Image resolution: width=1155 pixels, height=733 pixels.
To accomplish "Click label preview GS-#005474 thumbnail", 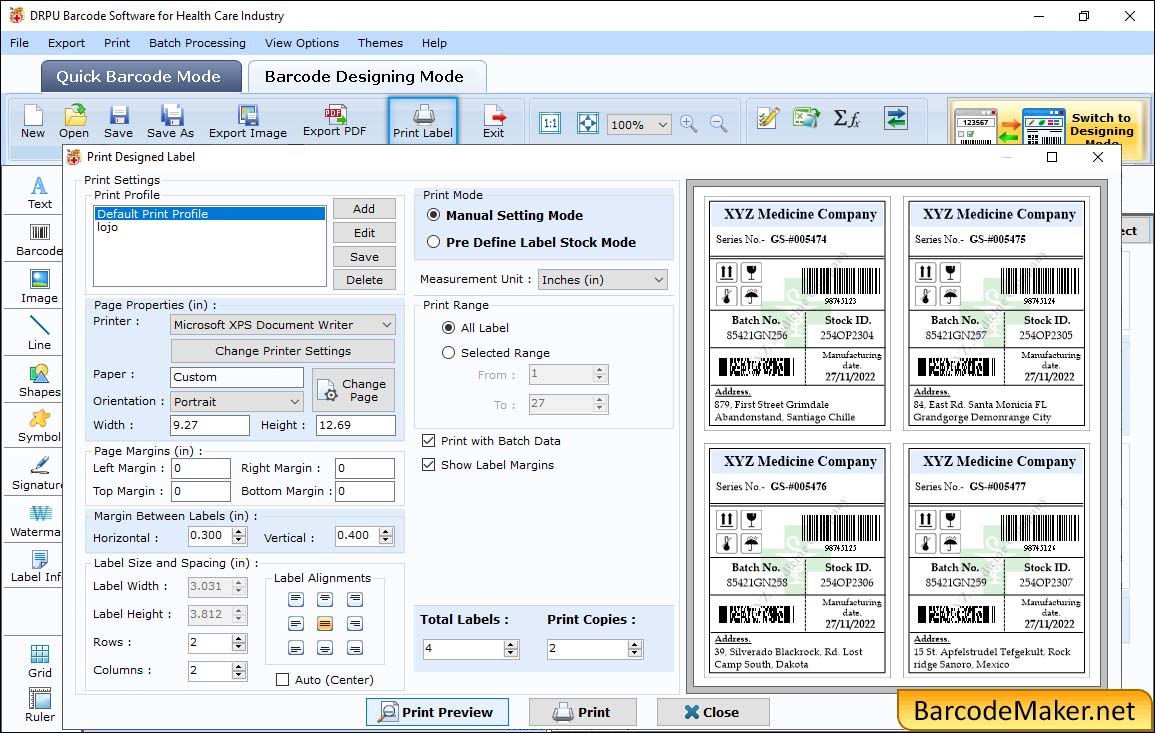I will pos(798,314).
